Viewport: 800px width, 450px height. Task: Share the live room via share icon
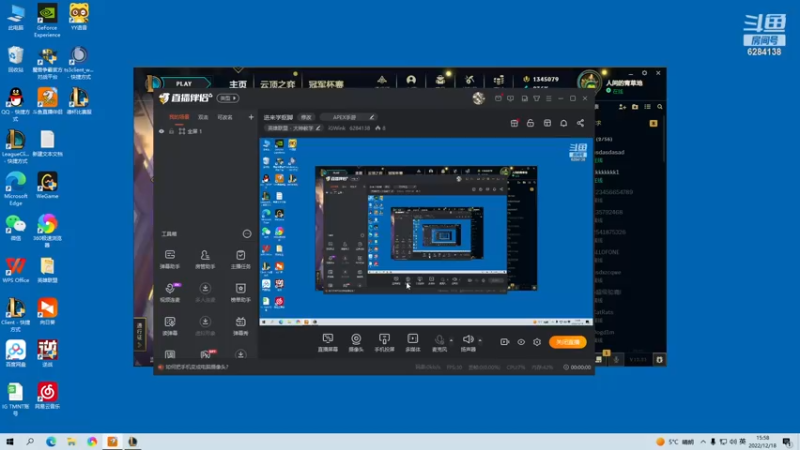581,123
